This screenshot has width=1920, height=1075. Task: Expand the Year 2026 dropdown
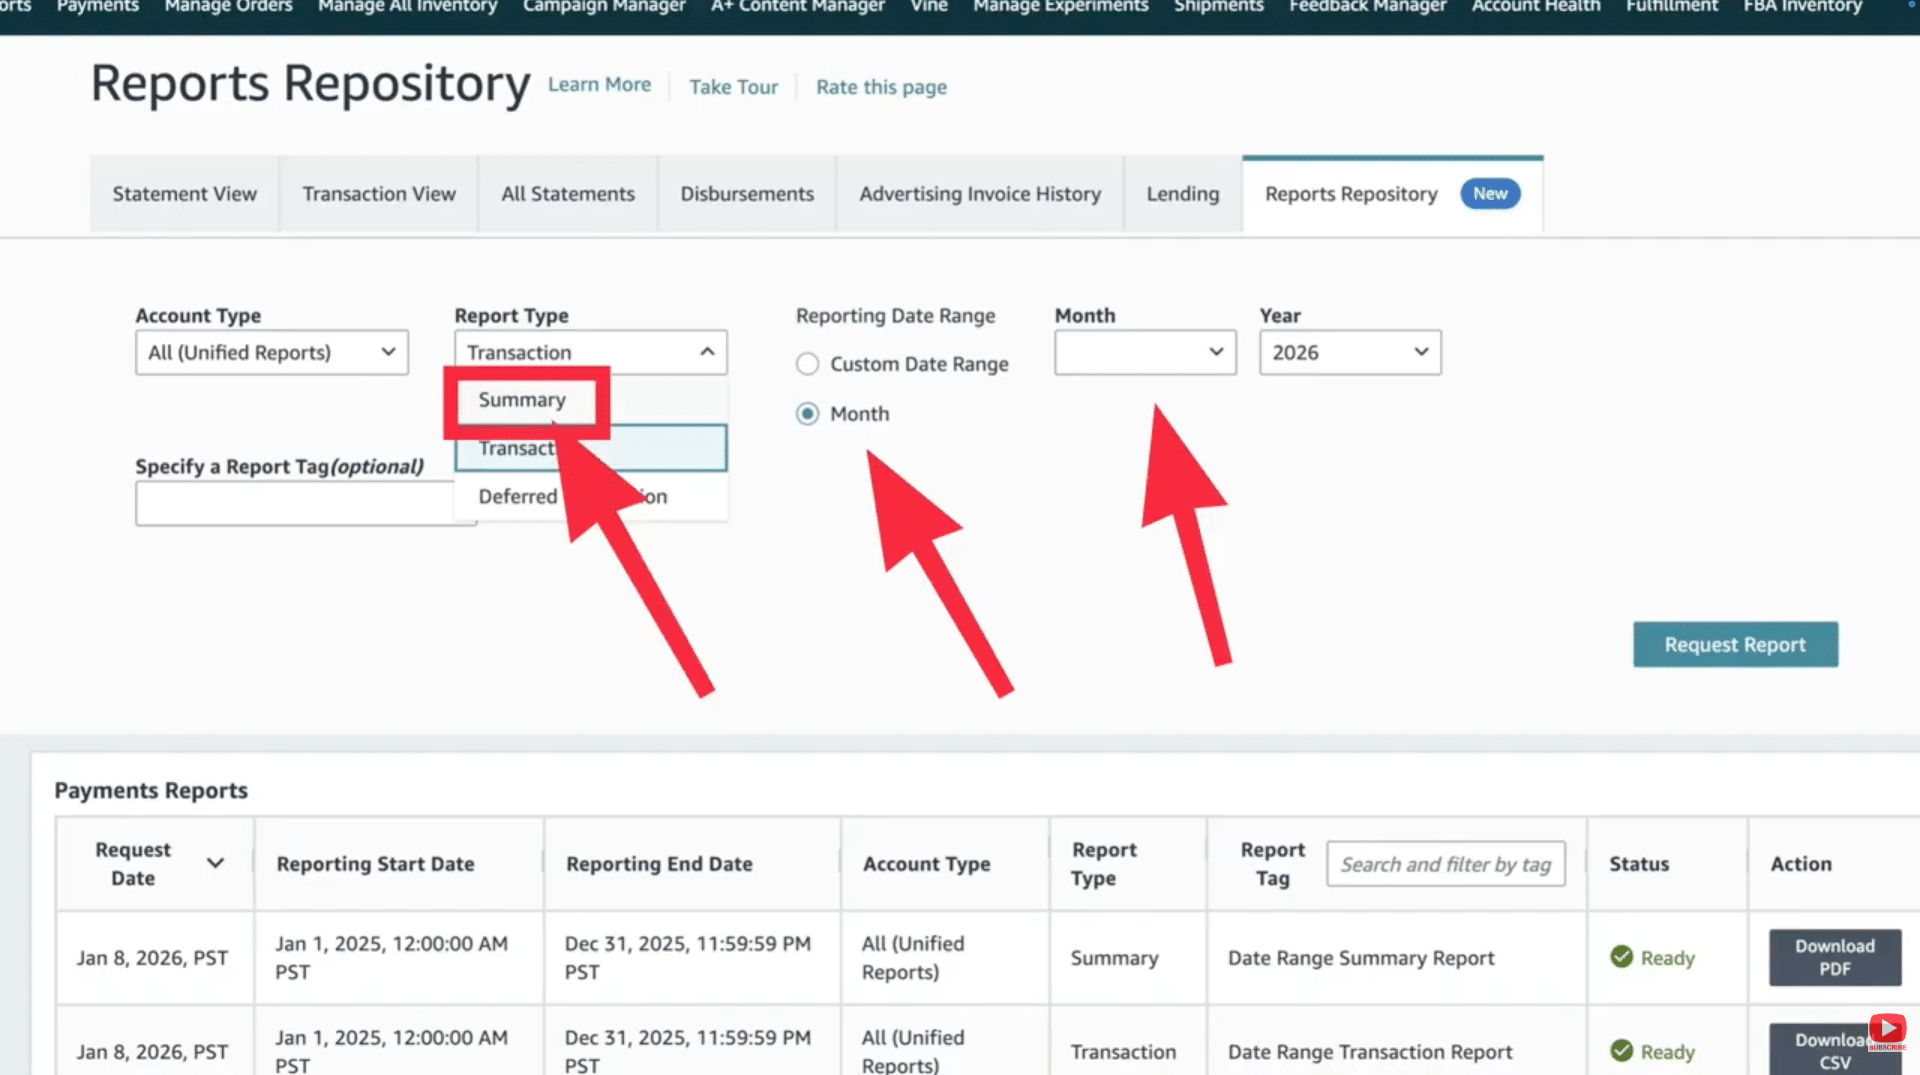pos(1349,353)
